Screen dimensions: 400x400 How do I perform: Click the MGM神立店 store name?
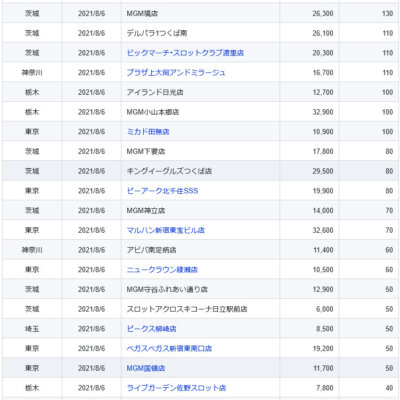click(146, 210)
